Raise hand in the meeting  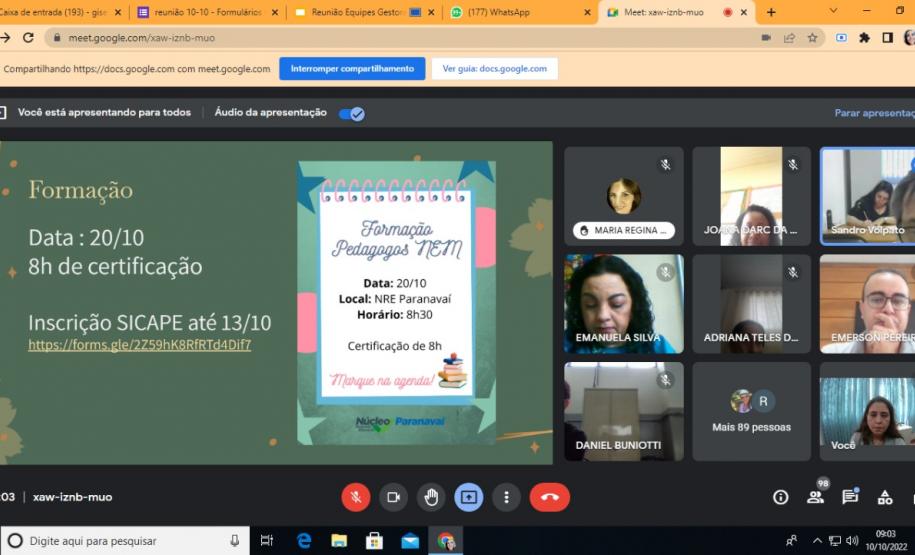click(x=431, y=497)
